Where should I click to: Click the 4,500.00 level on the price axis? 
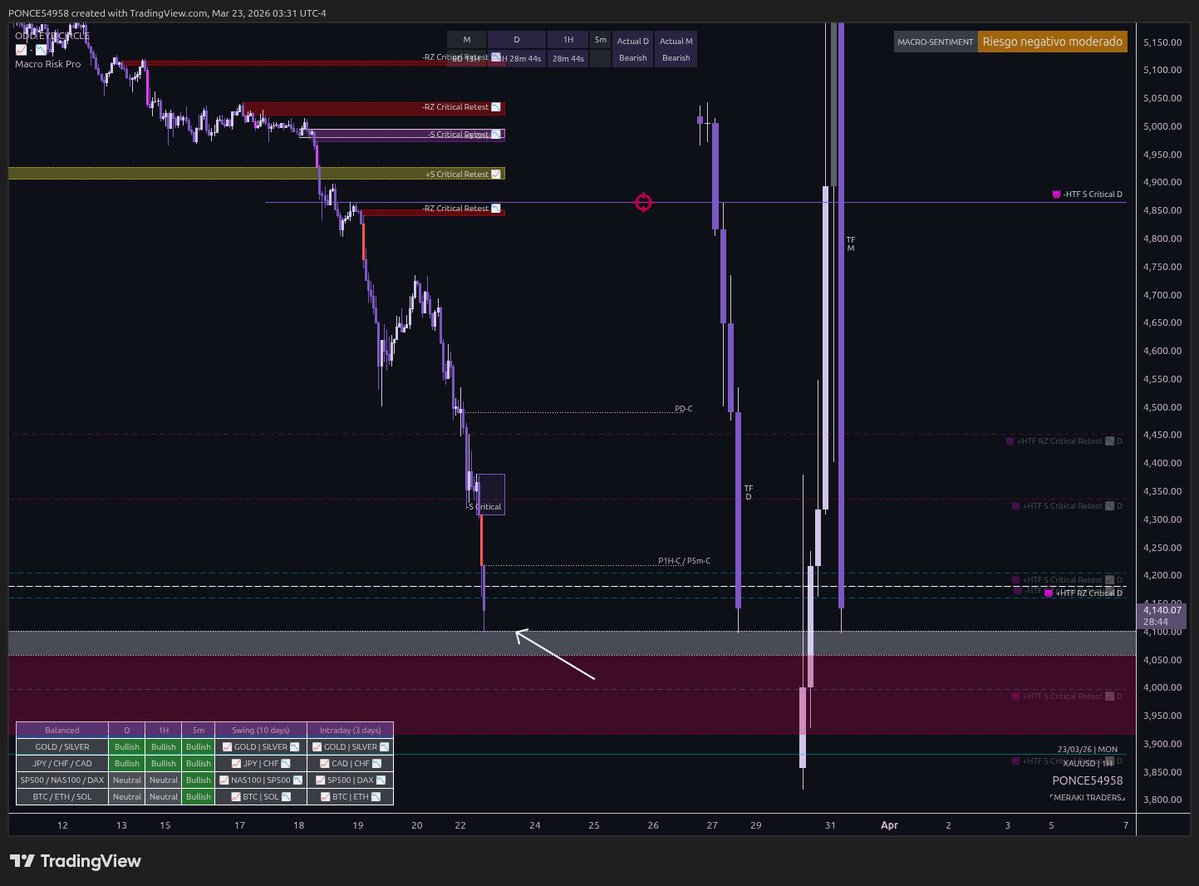(1162, 407)
